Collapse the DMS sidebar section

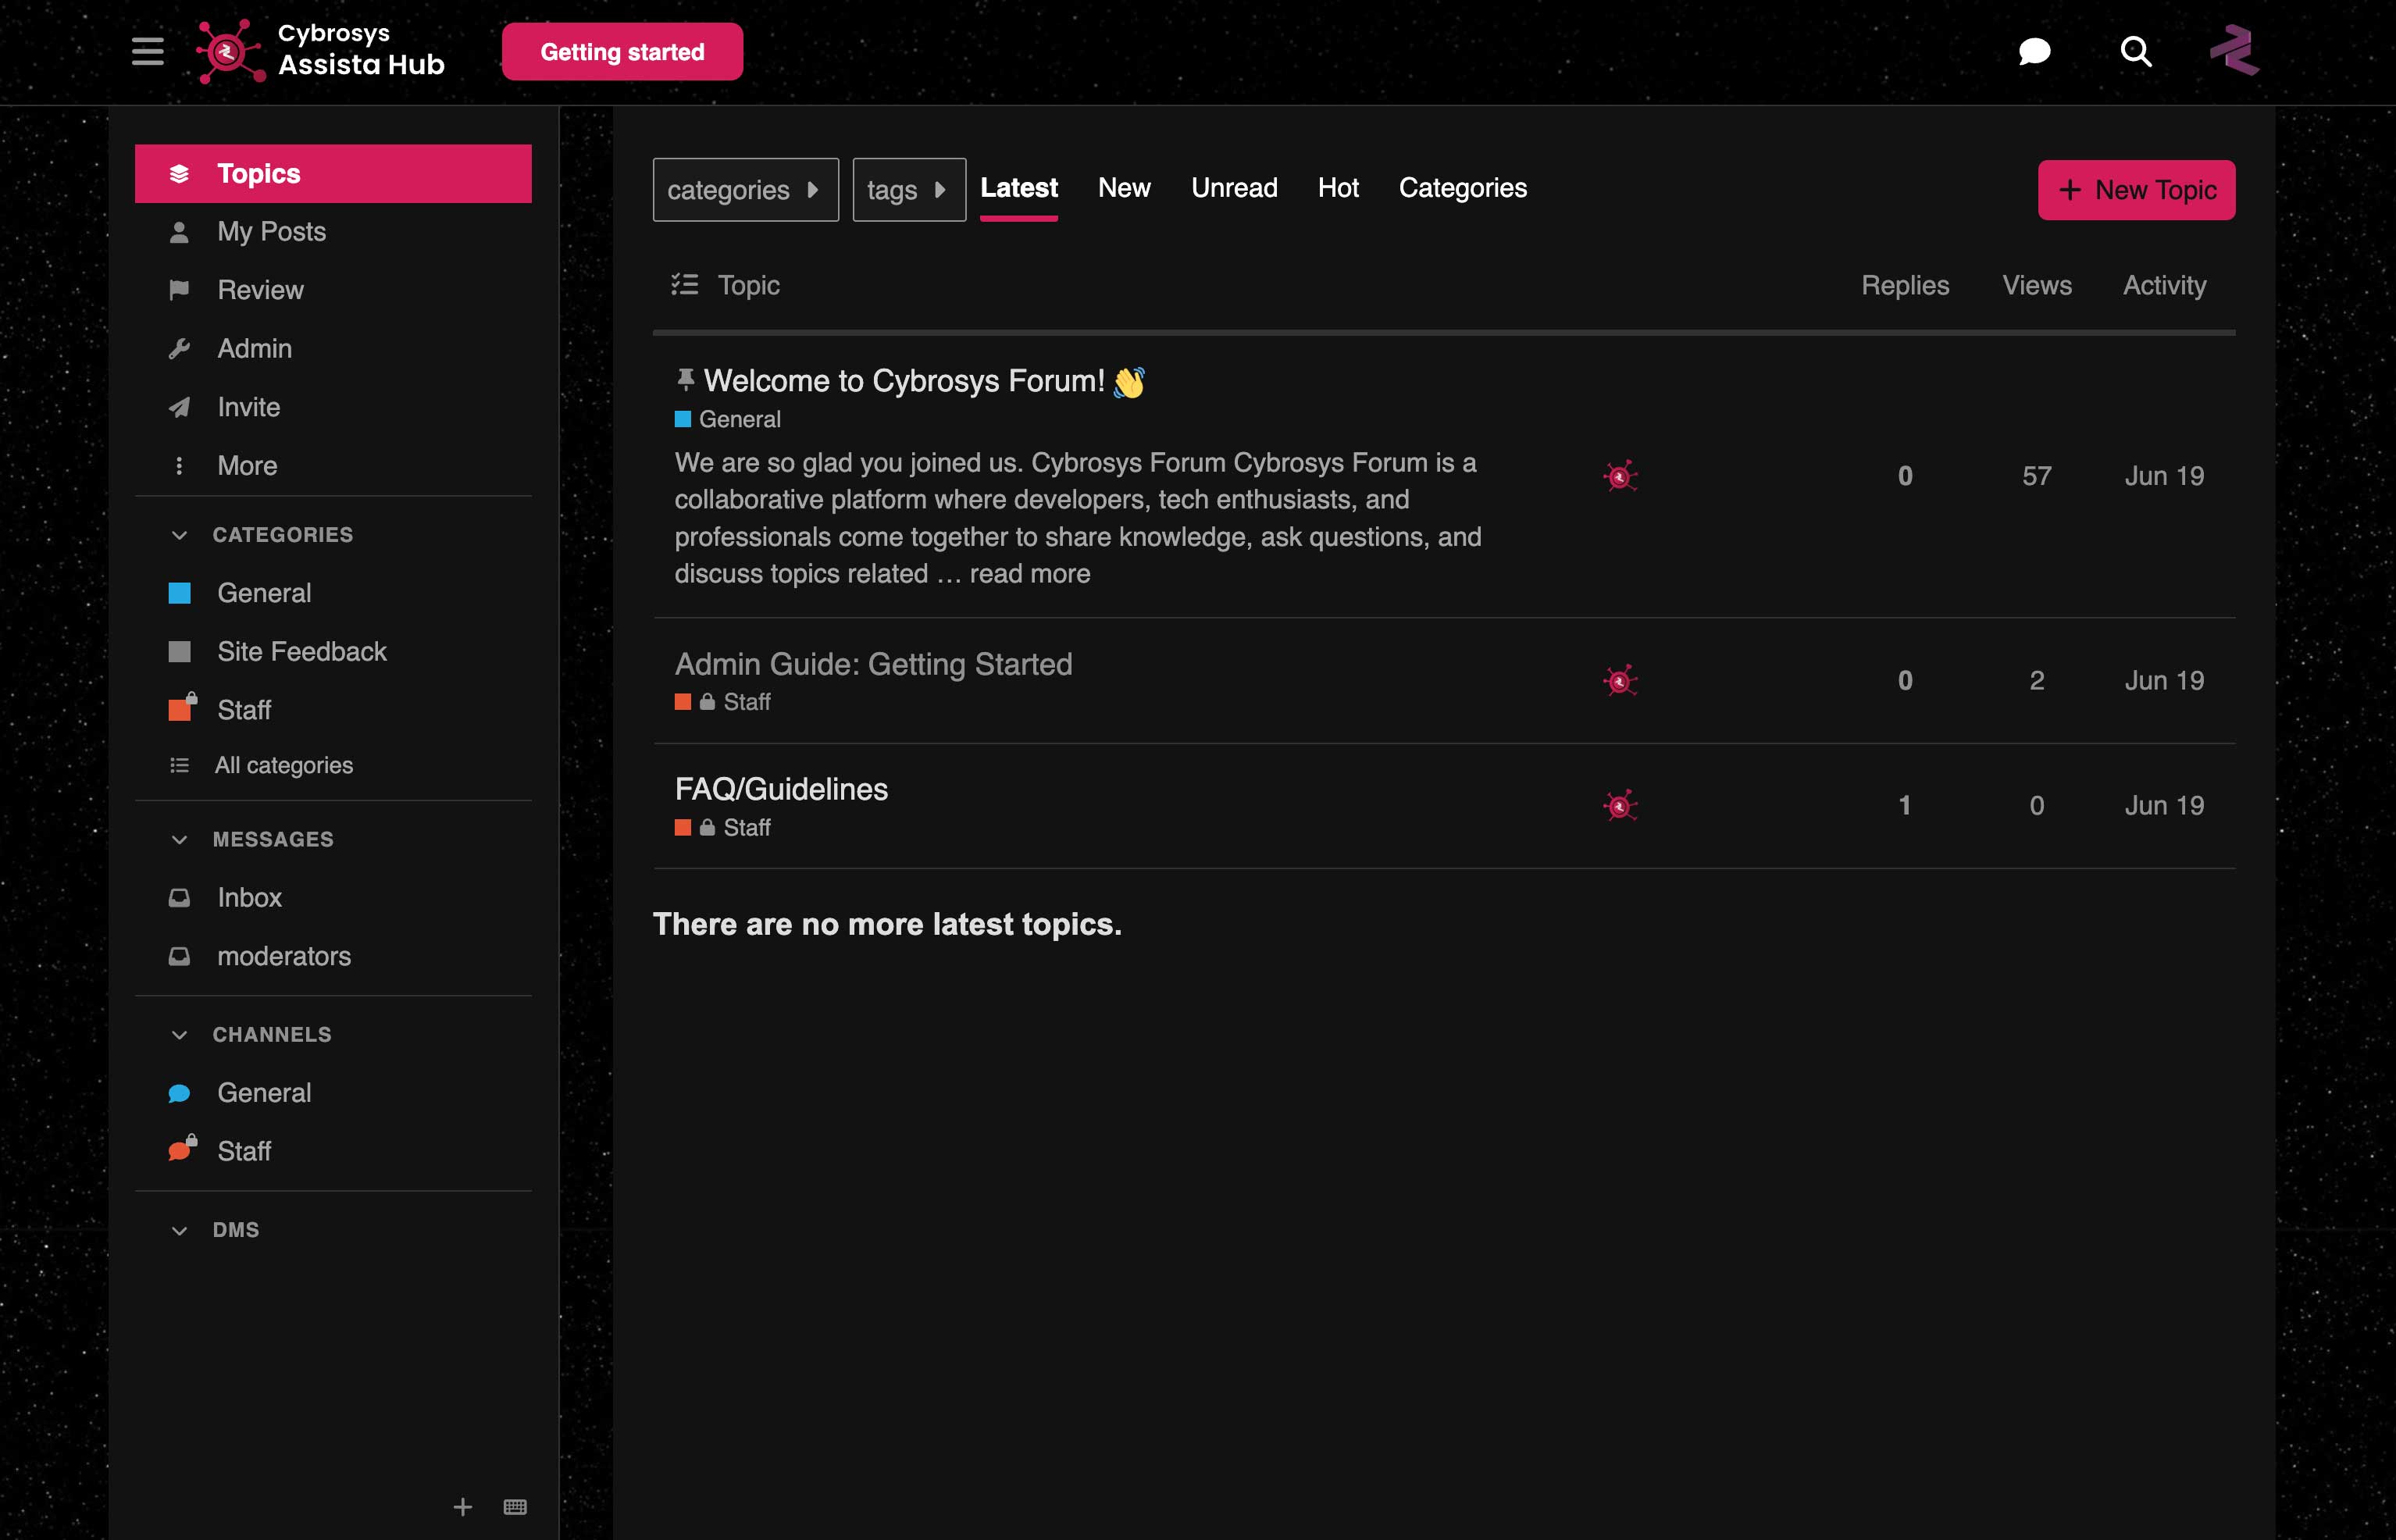(216, 1230)
